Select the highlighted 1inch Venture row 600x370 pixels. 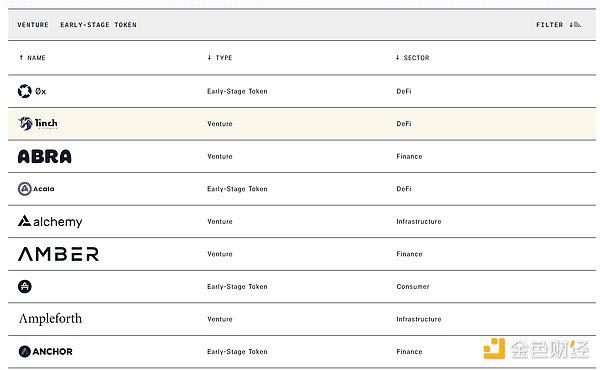tap(302, 124)
